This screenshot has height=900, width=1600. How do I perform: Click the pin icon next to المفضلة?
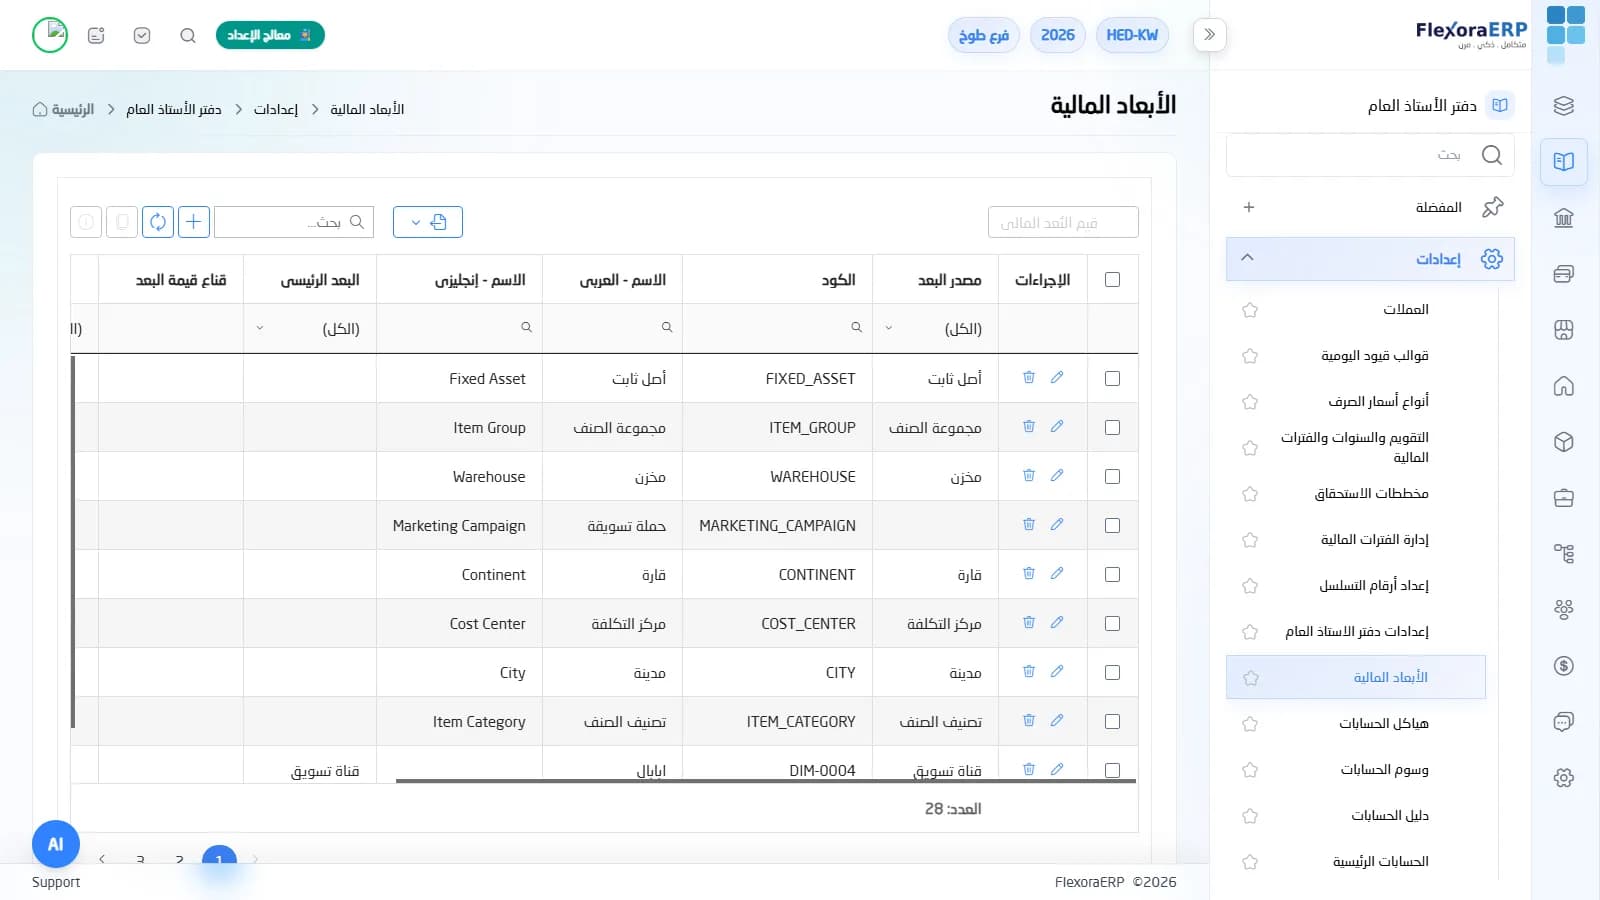pyautogui.click(x=1493, y=207)
